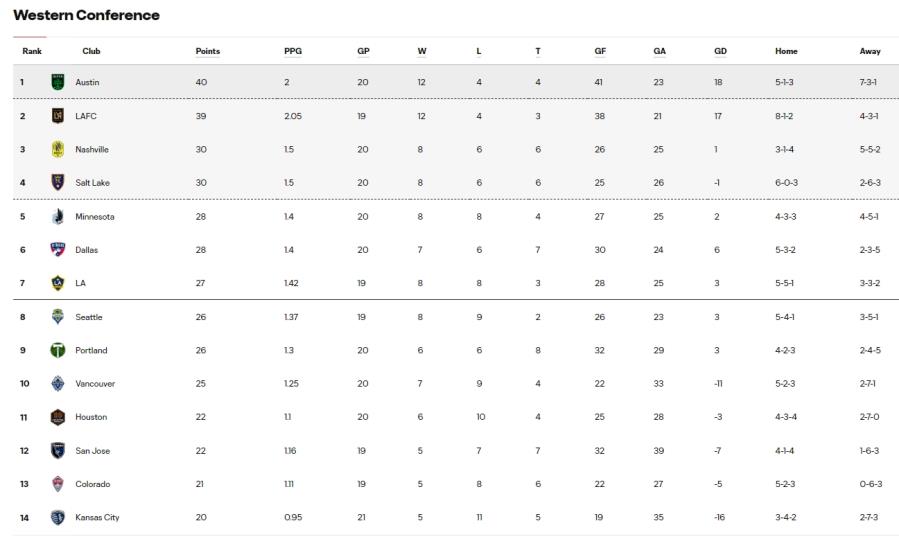Select the Western Conference heading
899x539 pixels.
tap(87, 15)
